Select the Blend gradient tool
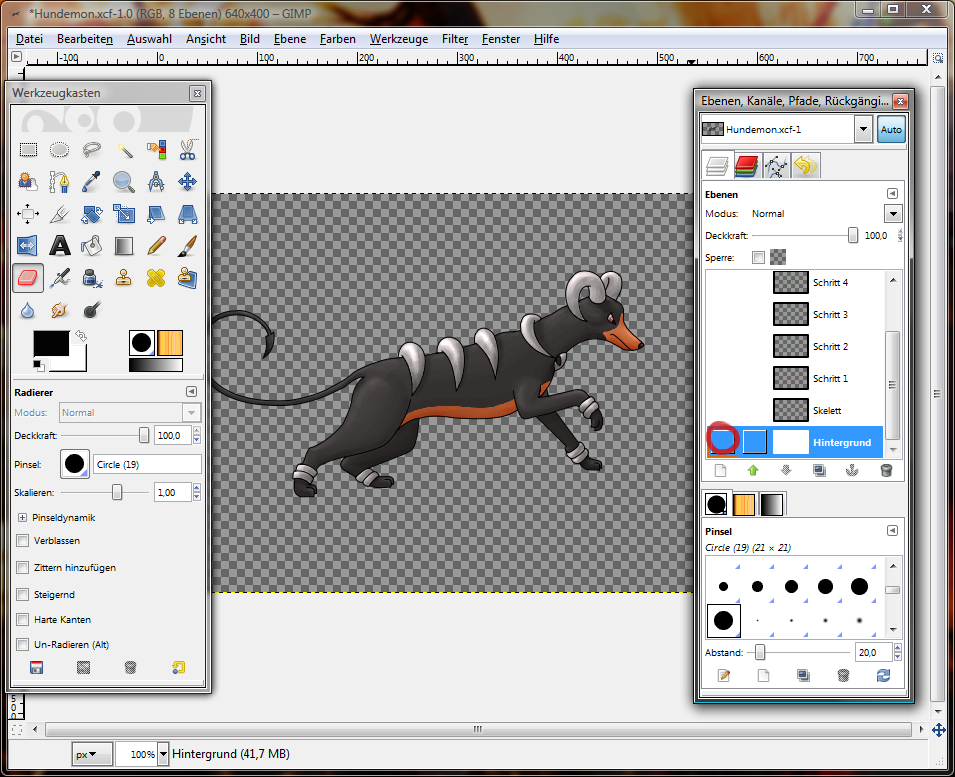This screenshot has width=955, height=777. [x=124, y=246]
